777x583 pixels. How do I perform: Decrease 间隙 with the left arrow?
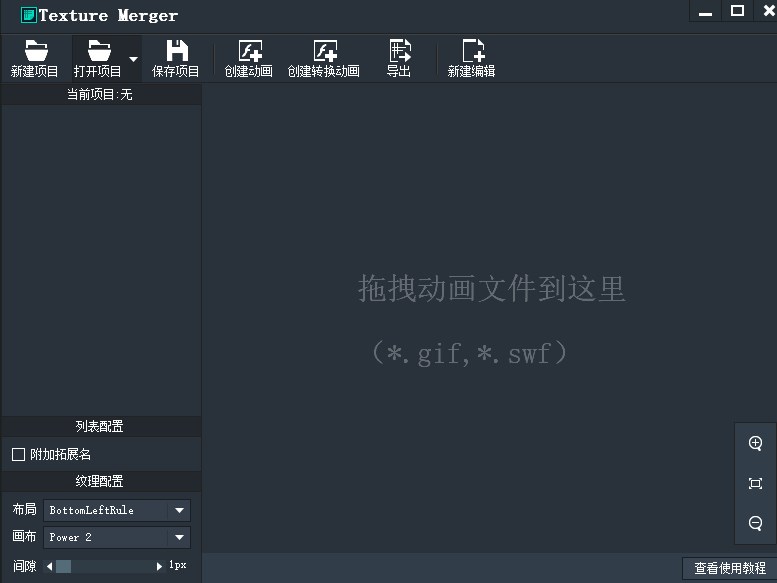click(49, 566)
